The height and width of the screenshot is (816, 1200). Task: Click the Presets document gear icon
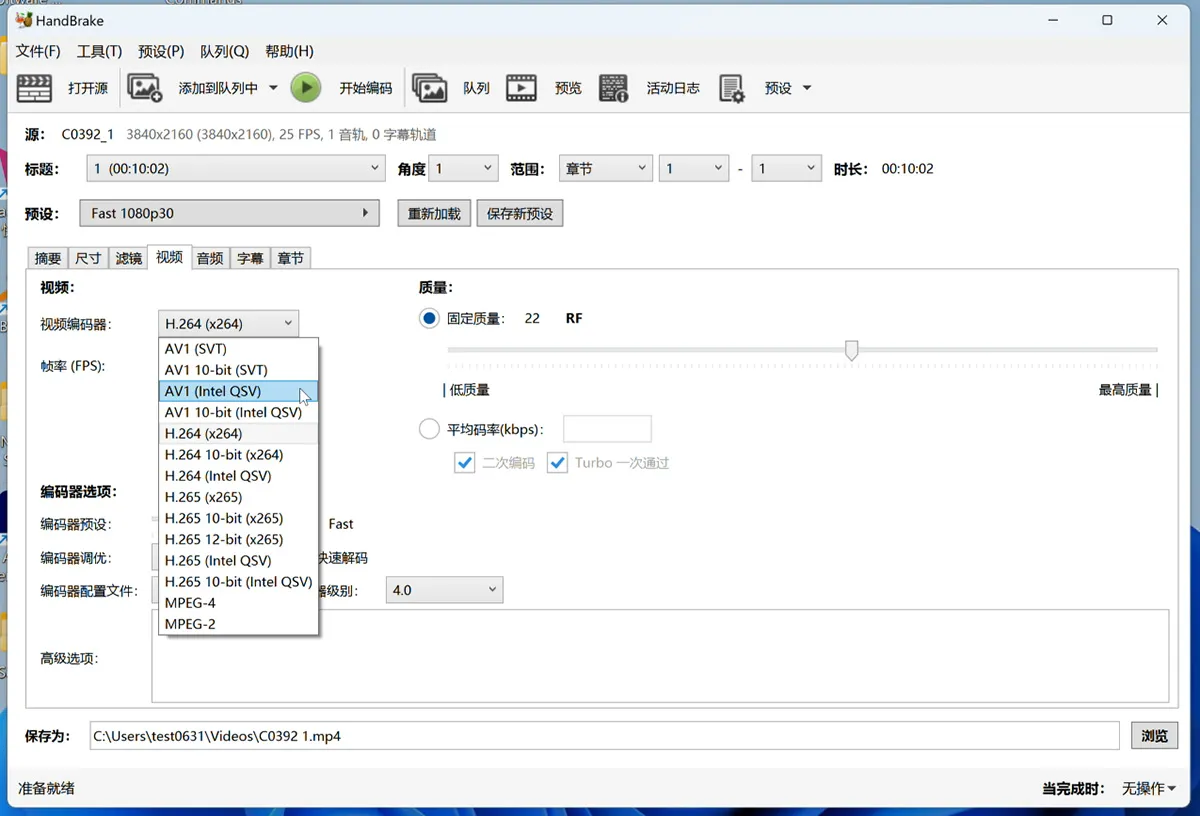click(731, 88)
